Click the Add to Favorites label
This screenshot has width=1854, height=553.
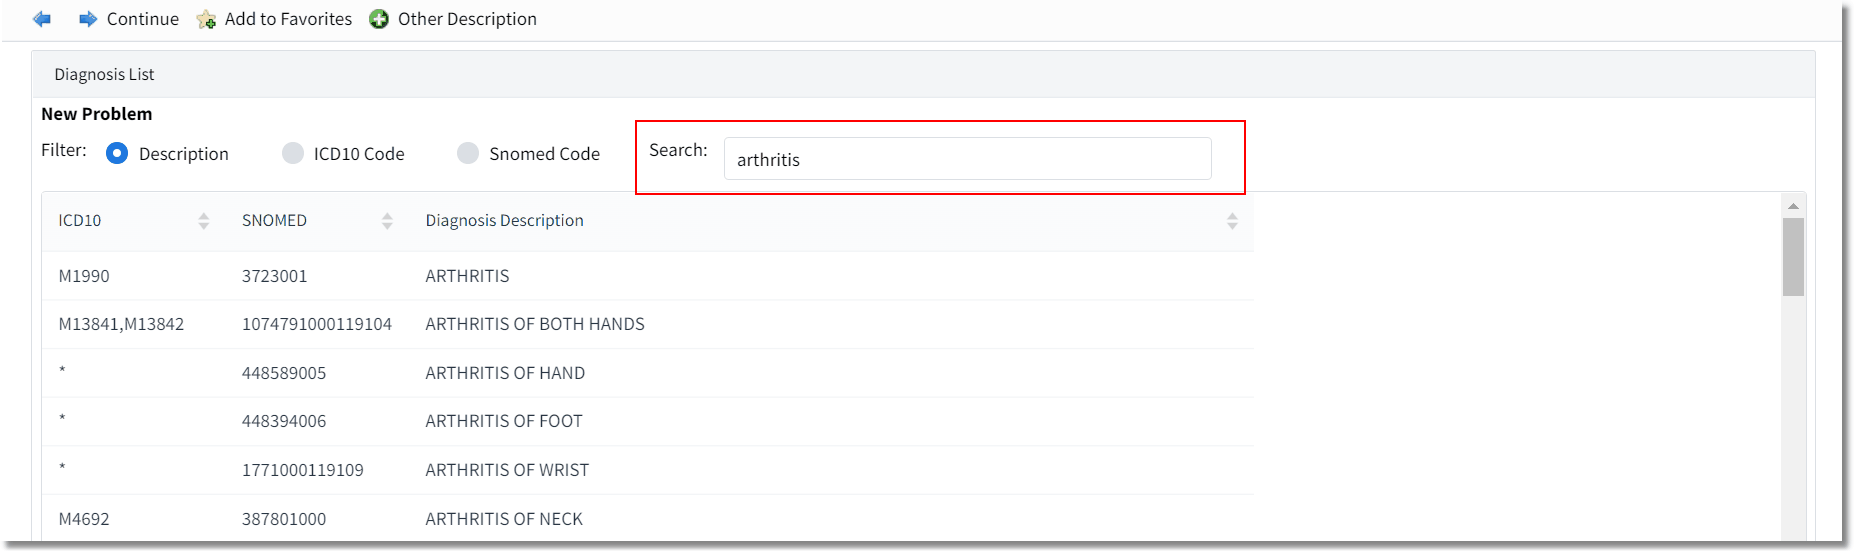288,19
